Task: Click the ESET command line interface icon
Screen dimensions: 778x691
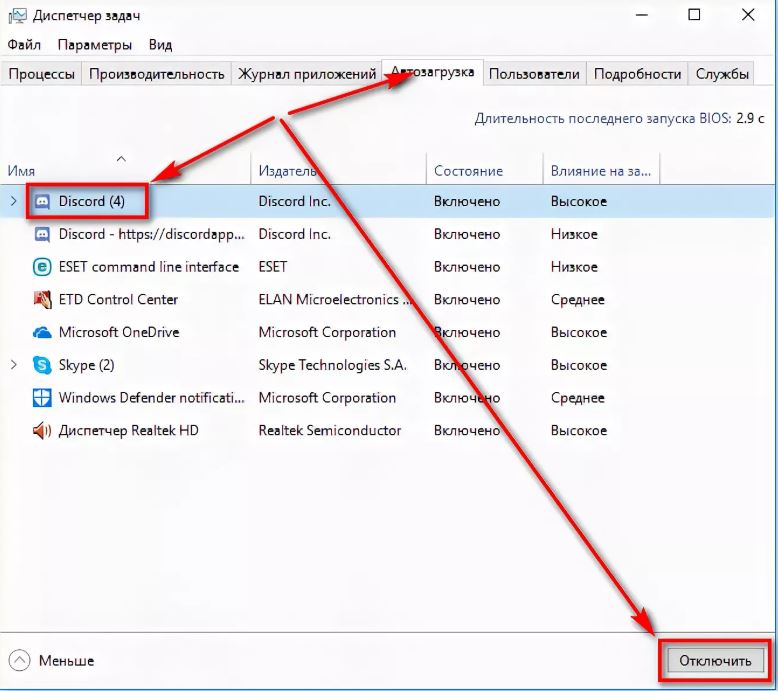Action: pyautogui.click(x=42, y=267)
